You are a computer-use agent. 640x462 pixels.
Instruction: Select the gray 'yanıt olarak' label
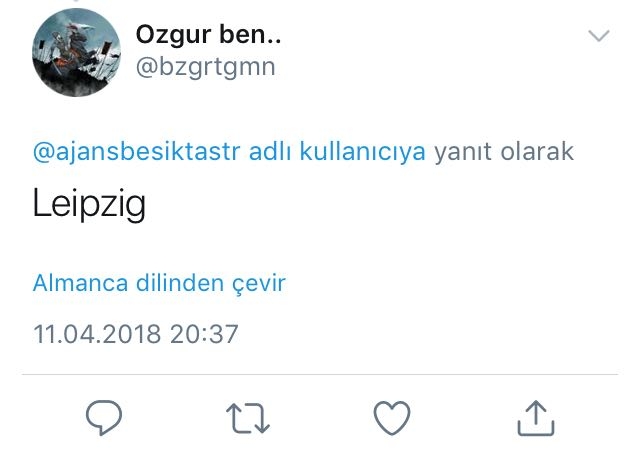coord(504,152)
